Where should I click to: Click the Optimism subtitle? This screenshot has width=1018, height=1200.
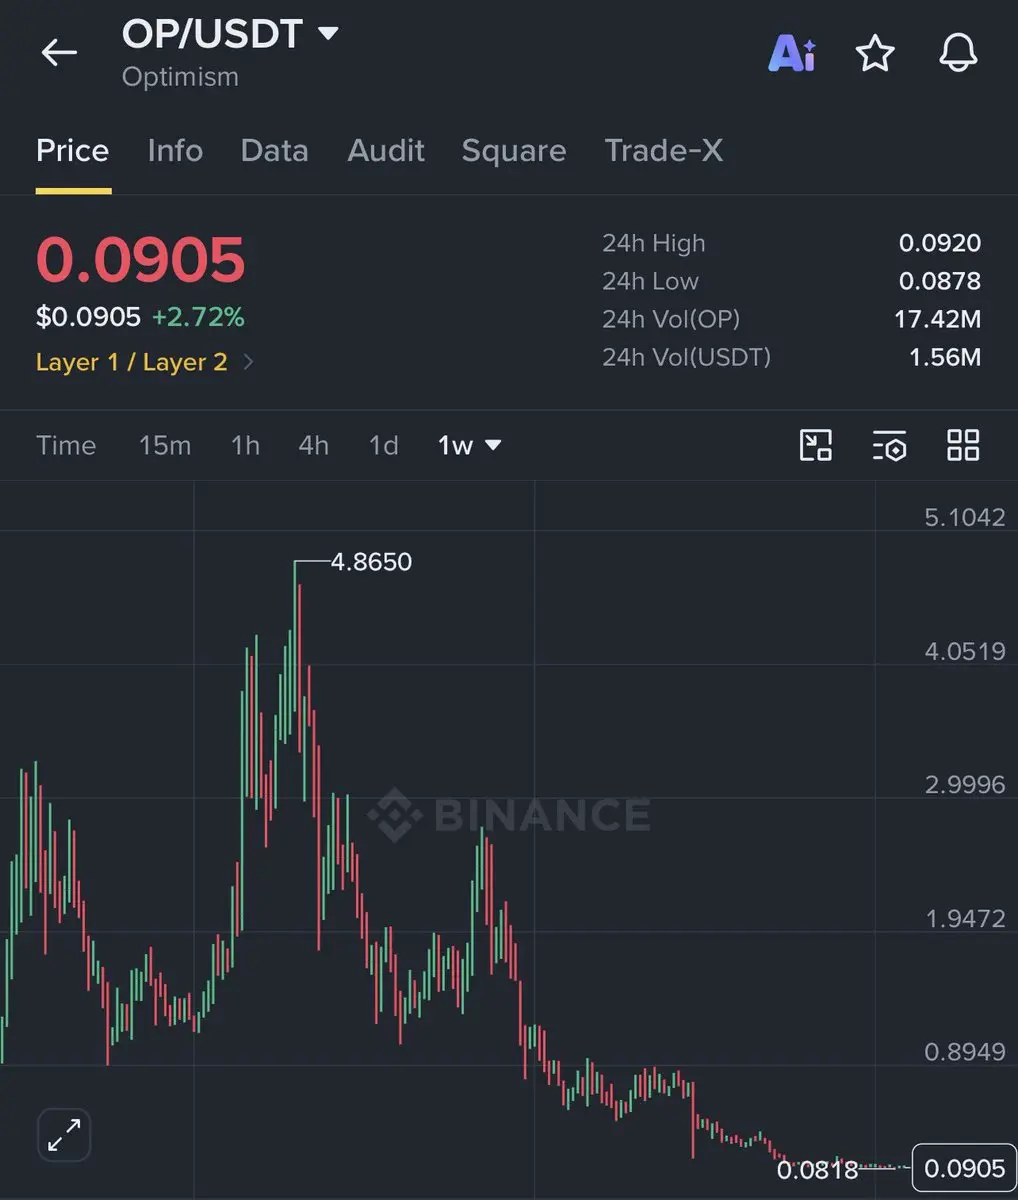(x=180, y=77)
